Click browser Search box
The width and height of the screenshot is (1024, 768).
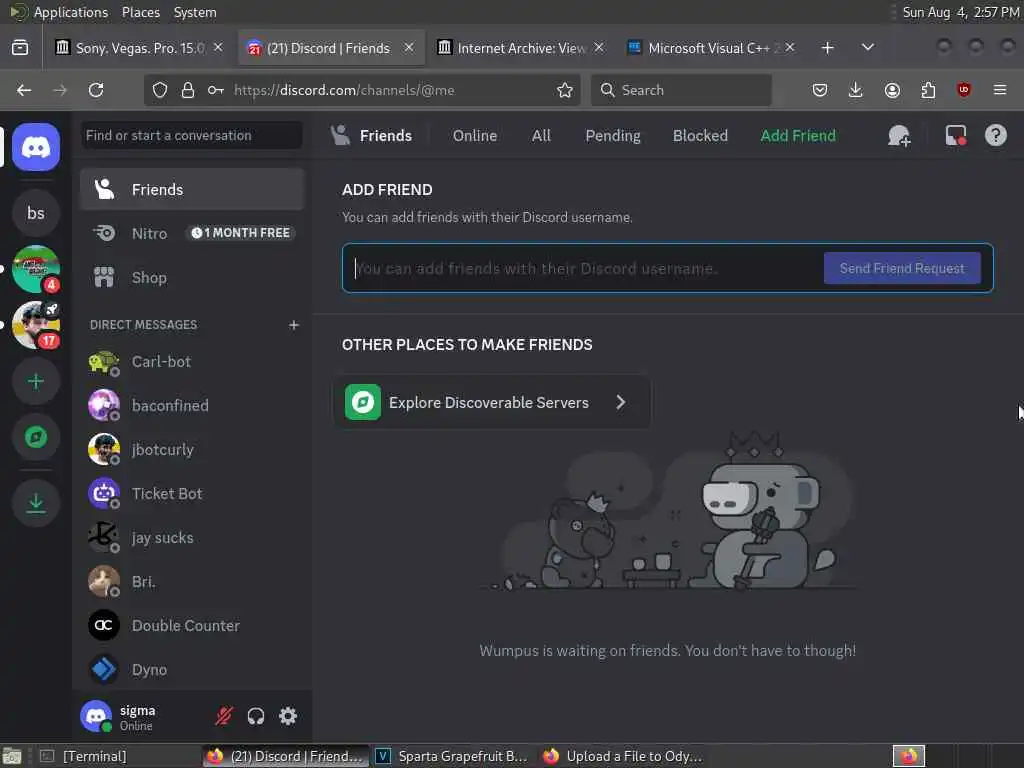click(x=681, y=90)
